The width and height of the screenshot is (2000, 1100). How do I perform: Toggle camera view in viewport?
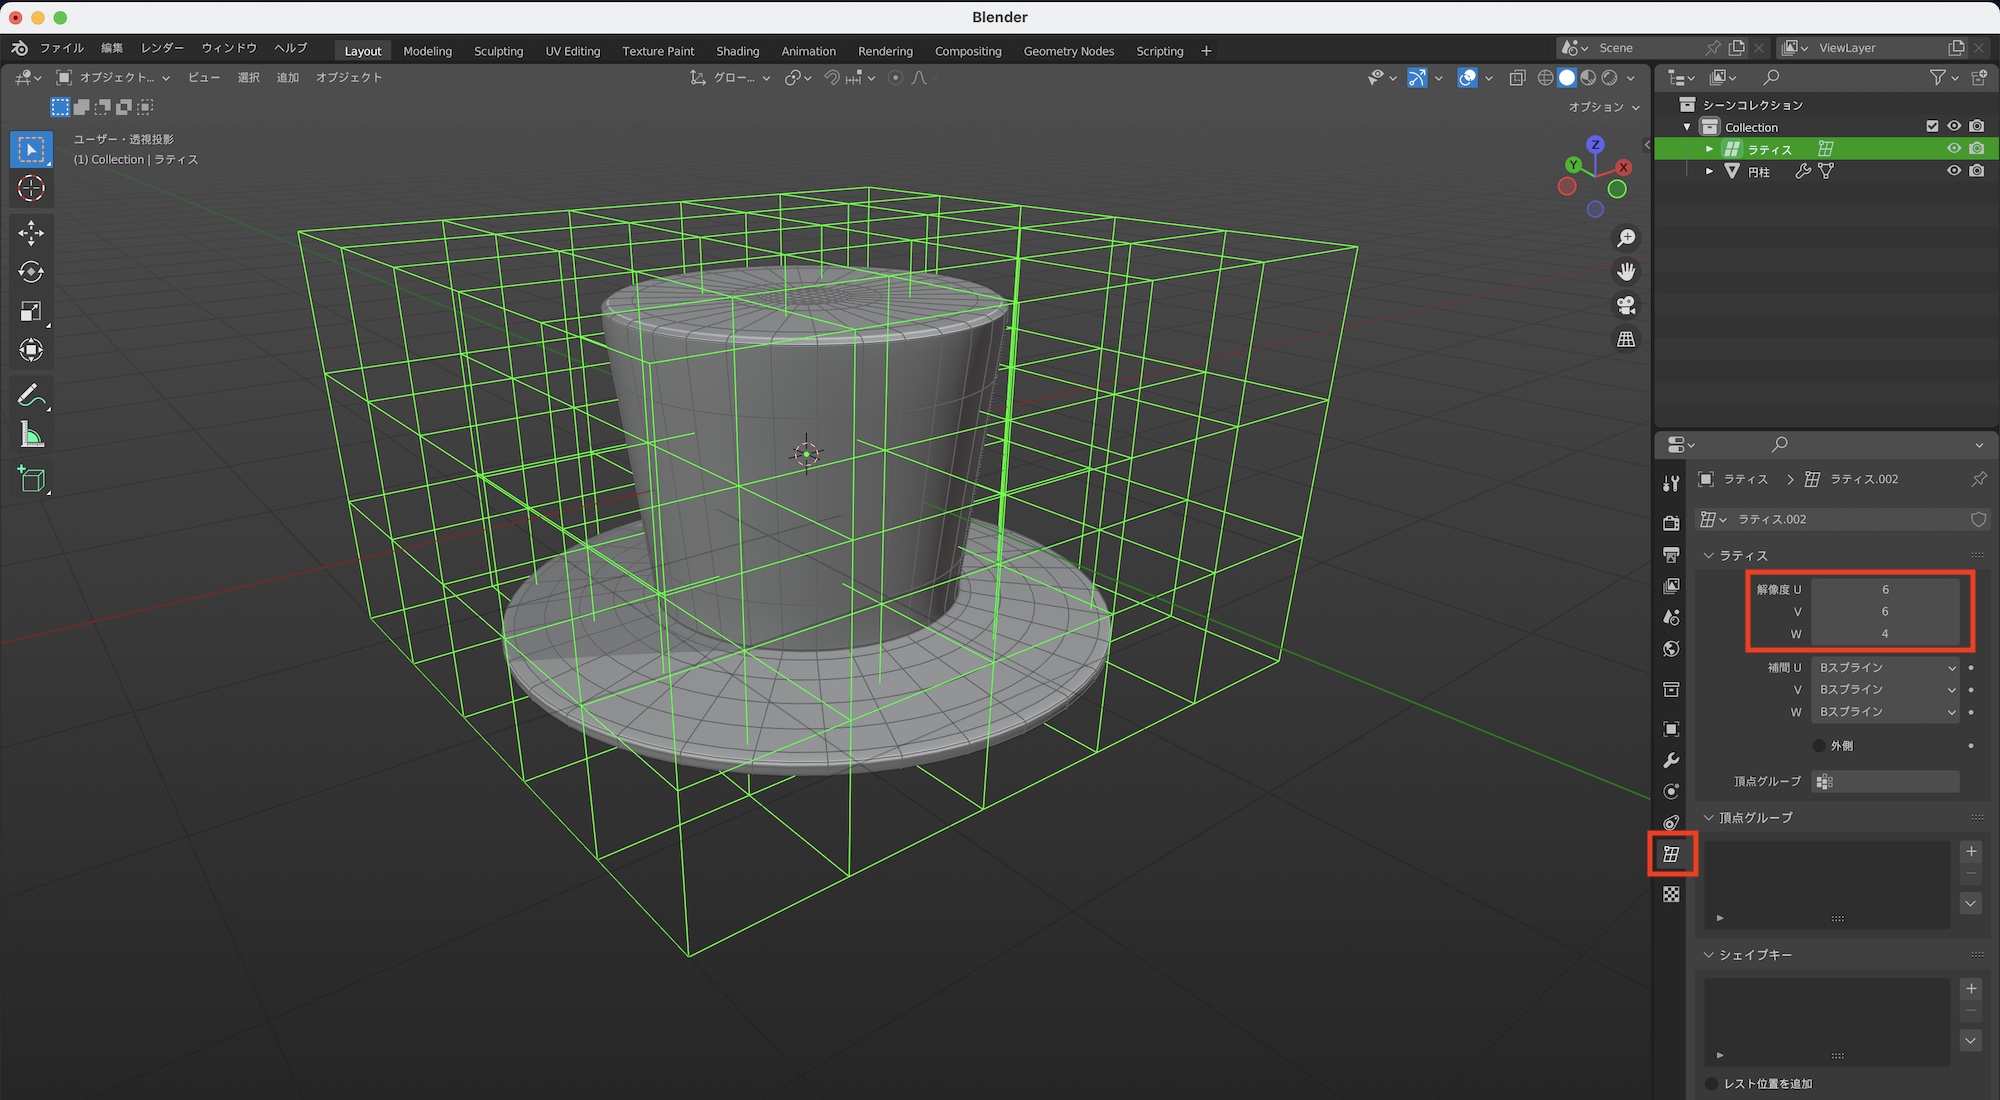(1626, 305)
